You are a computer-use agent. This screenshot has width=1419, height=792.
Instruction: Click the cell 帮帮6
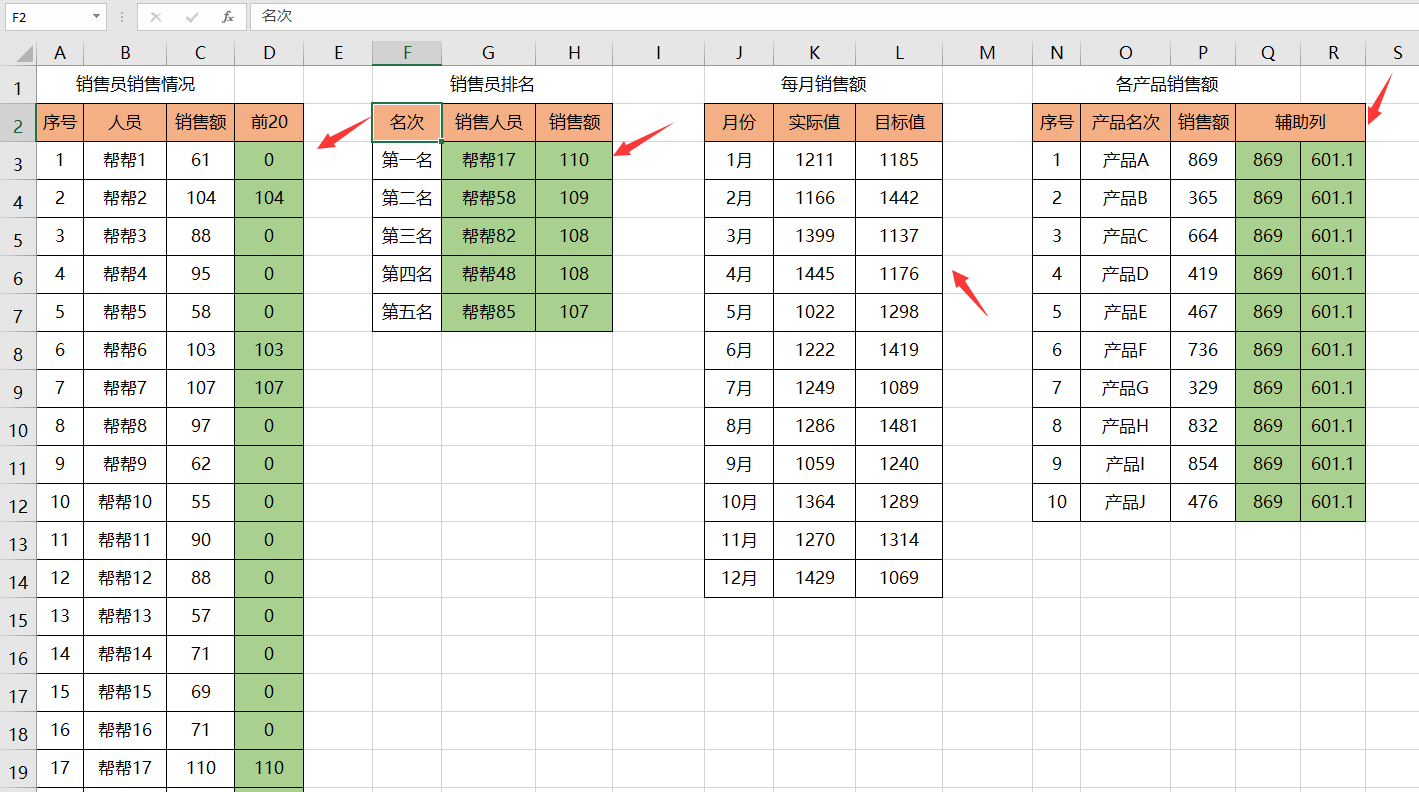click(125, 350)
